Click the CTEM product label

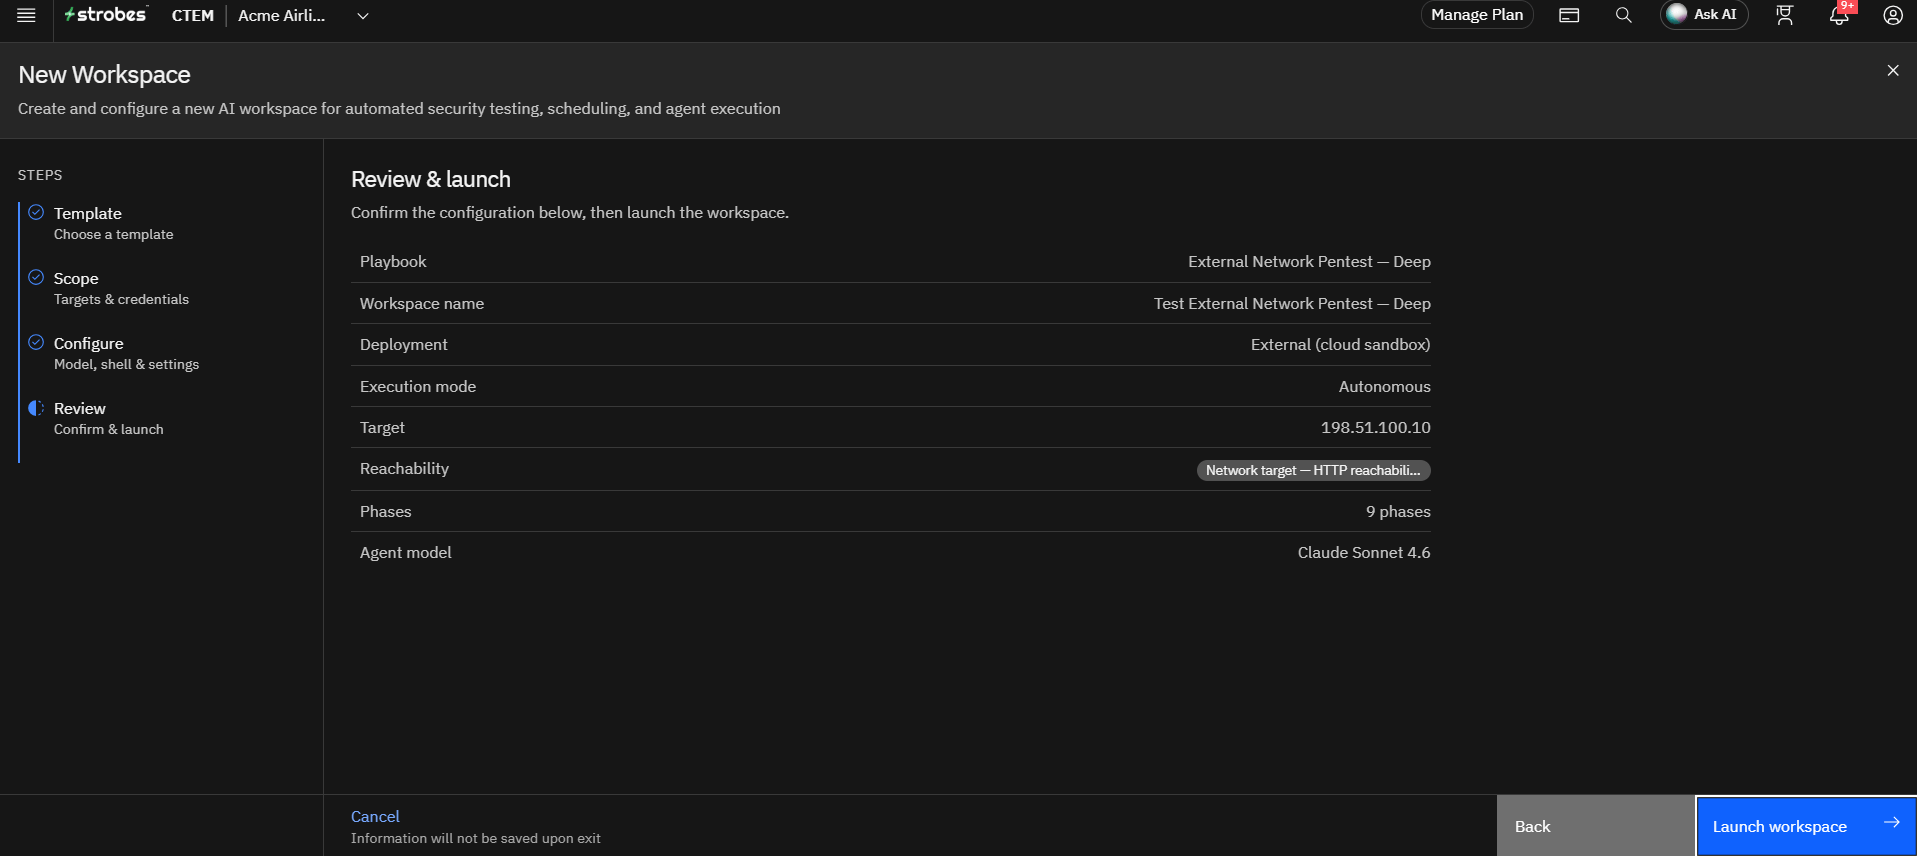pyautogui.click(x=193, y=16)
